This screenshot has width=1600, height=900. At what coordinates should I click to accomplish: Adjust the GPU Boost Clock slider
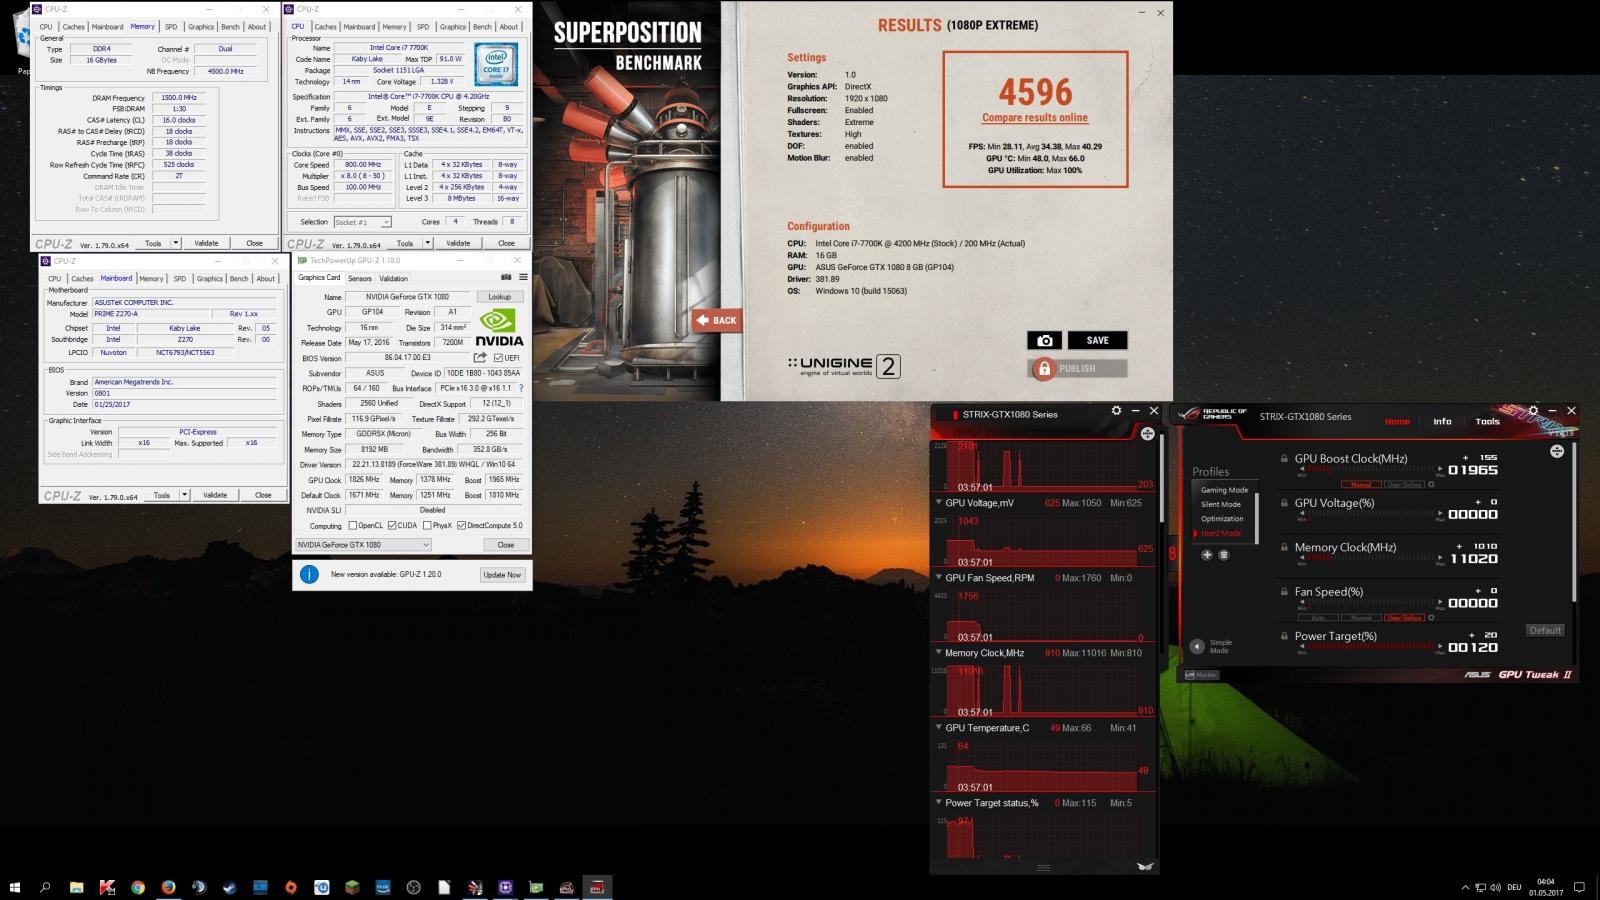point(1369,470)
